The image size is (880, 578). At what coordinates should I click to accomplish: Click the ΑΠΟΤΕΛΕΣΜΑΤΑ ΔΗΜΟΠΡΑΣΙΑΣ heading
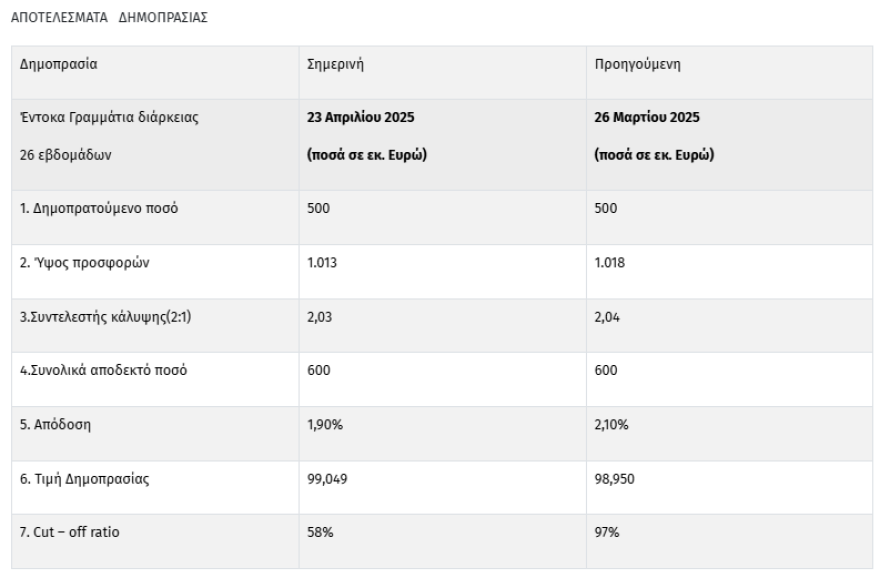coord(109,18)
